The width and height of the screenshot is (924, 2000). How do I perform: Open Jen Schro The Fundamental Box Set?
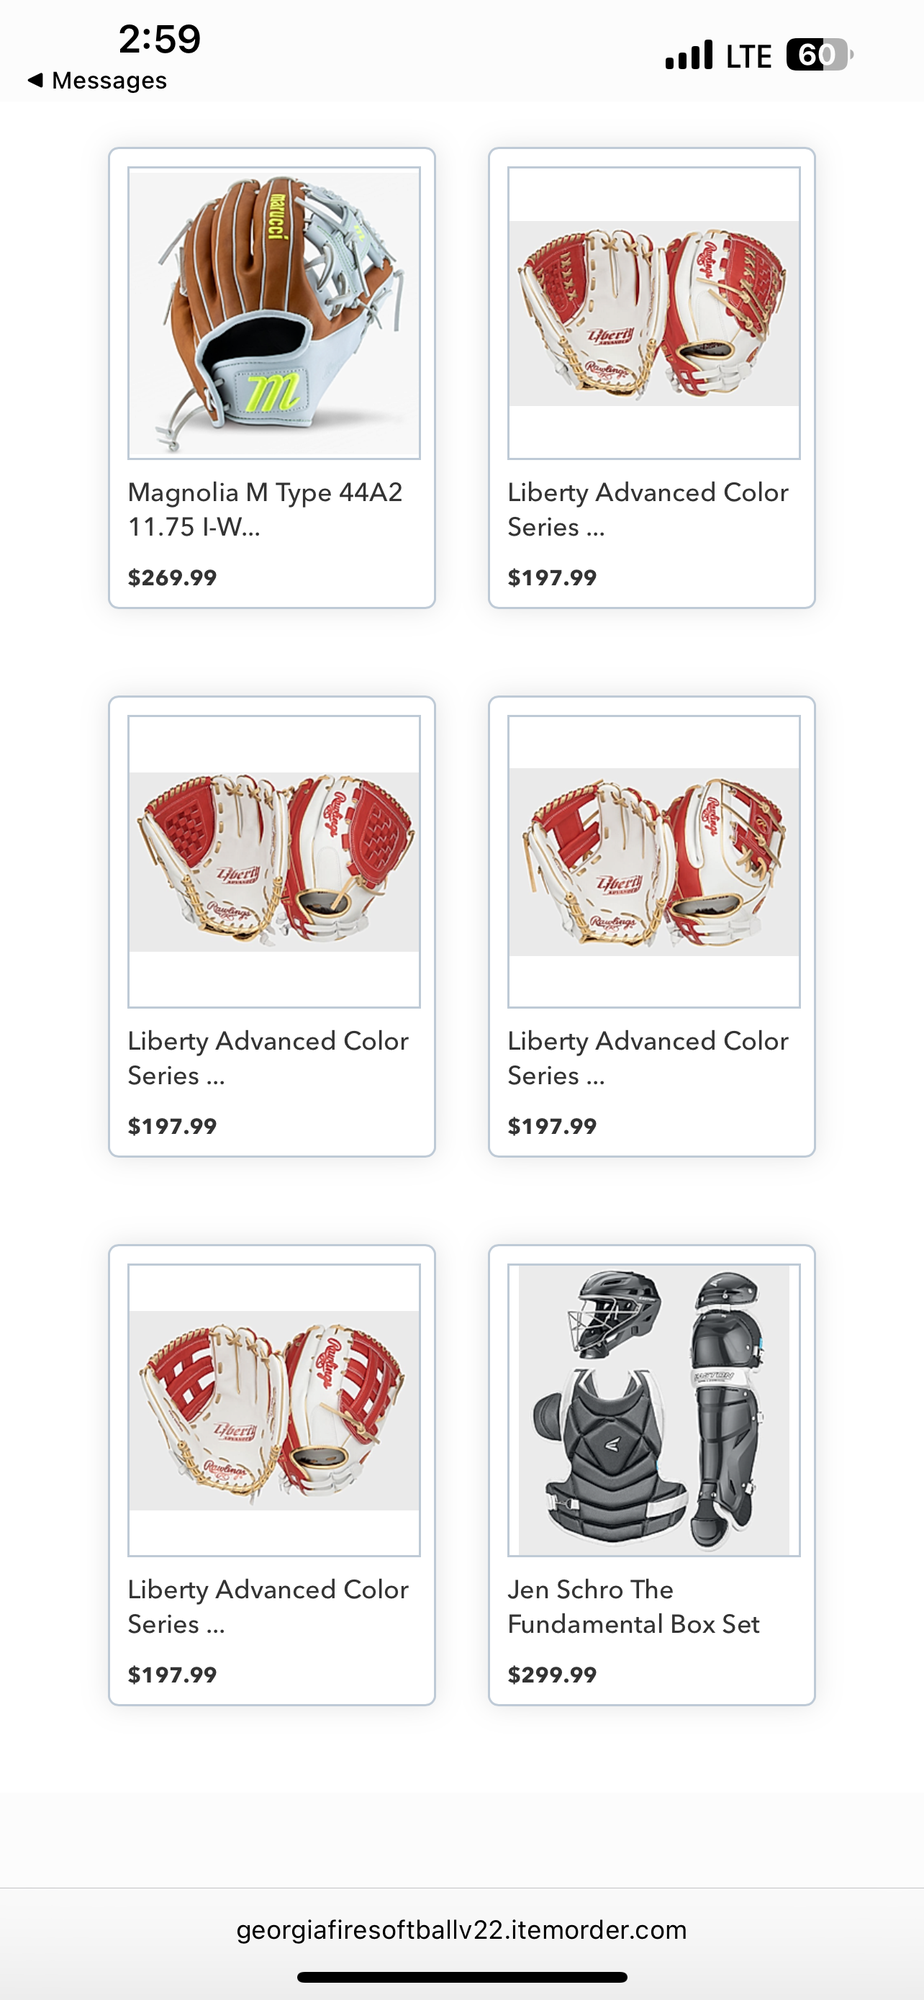[634, 1606]
